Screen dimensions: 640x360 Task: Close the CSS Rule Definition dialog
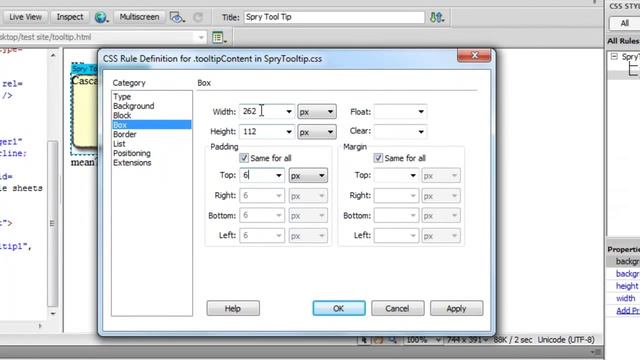(474, 56)
